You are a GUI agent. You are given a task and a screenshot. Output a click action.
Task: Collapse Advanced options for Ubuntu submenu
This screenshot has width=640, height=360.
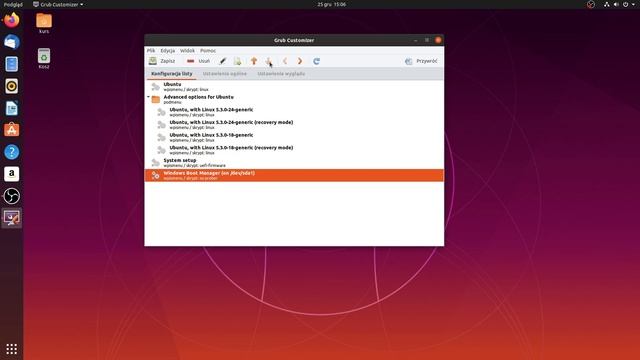coord(149,97)
